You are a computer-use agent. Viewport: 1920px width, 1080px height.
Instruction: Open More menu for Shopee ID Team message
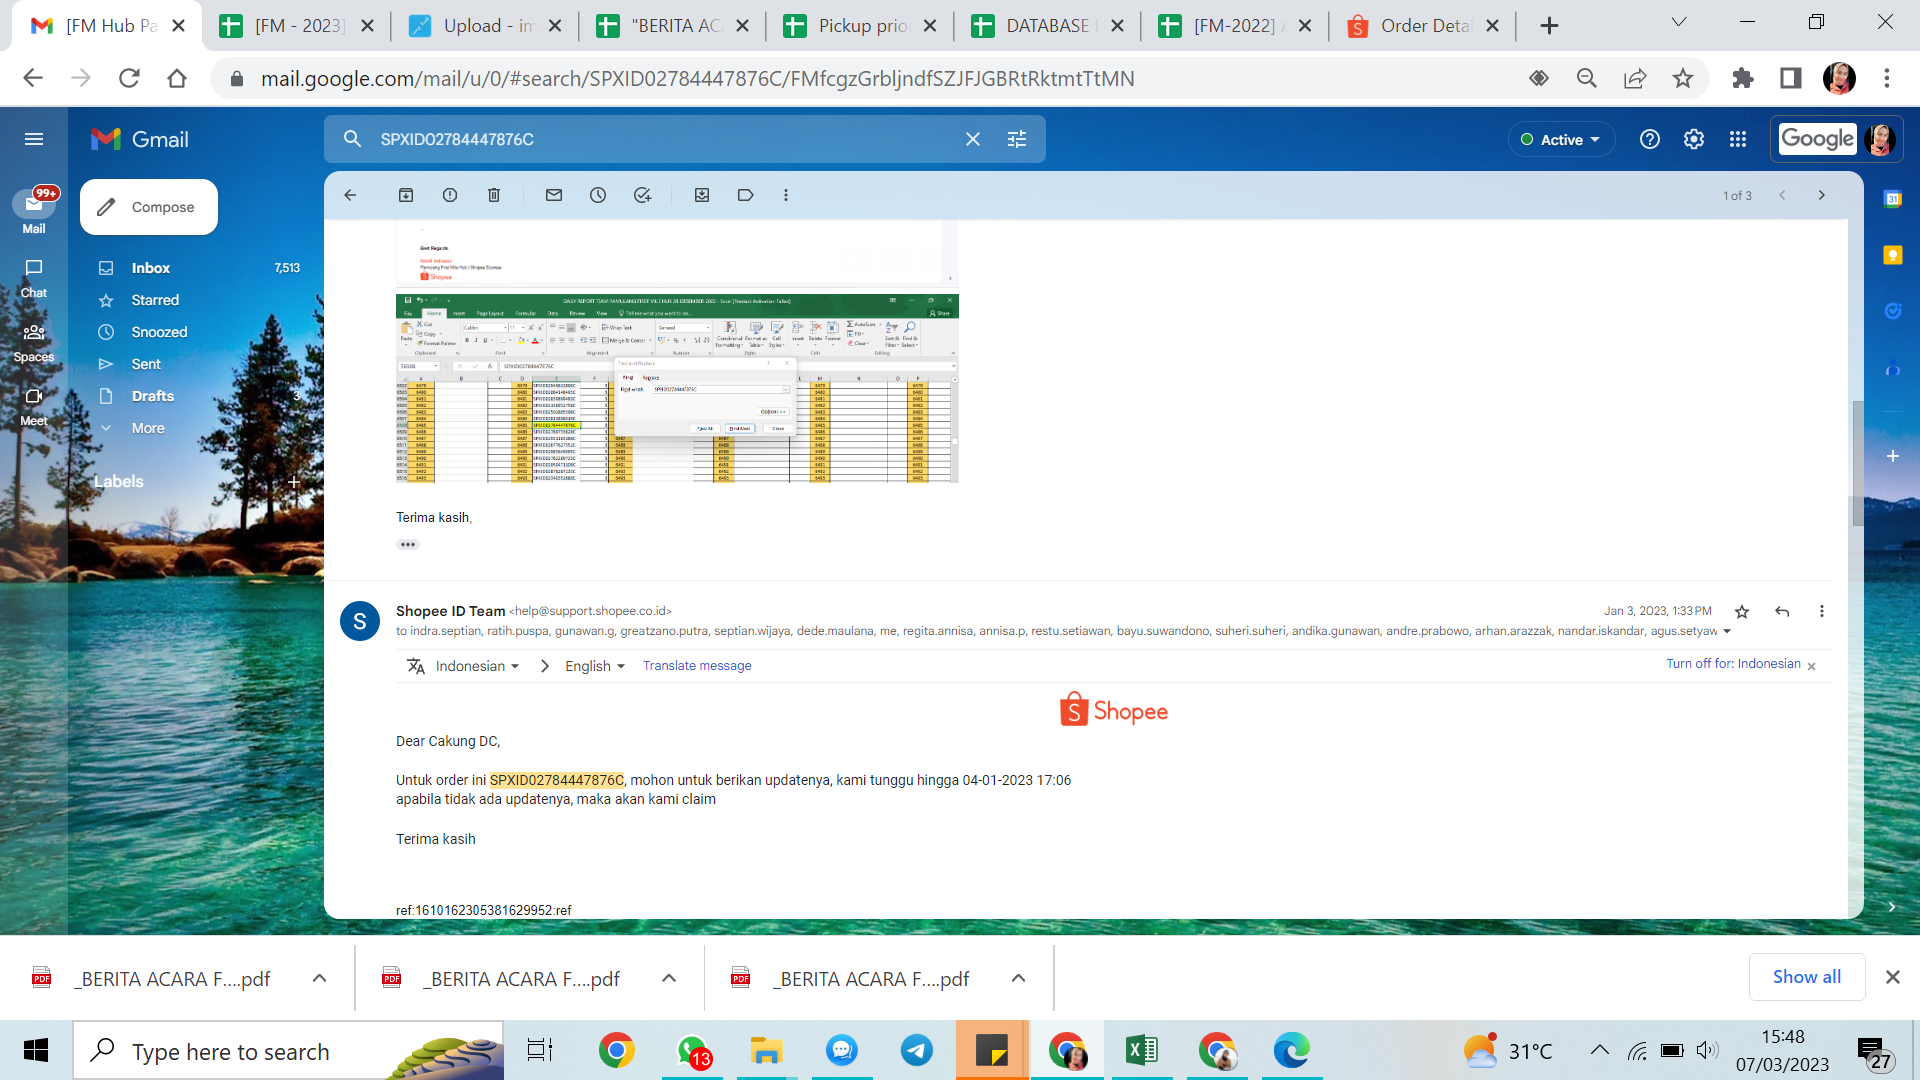[1822, 611]
